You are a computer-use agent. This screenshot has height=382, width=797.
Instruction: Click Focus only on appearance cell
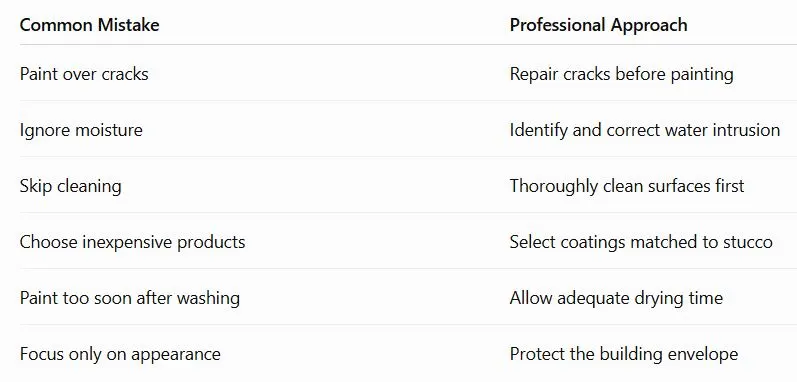pyautogui.click(x=120, y=354)
